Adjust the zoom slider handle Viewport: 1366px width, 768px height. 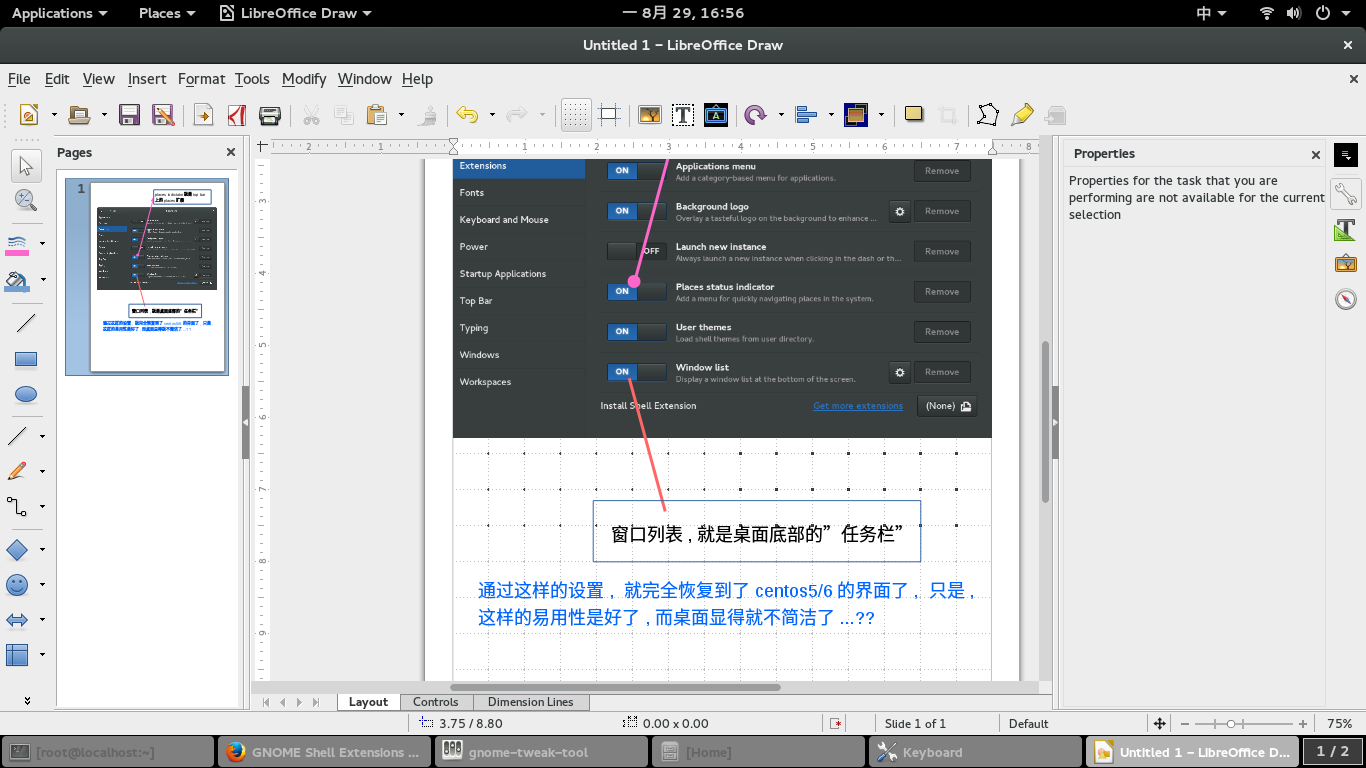tap(1231, 723)
